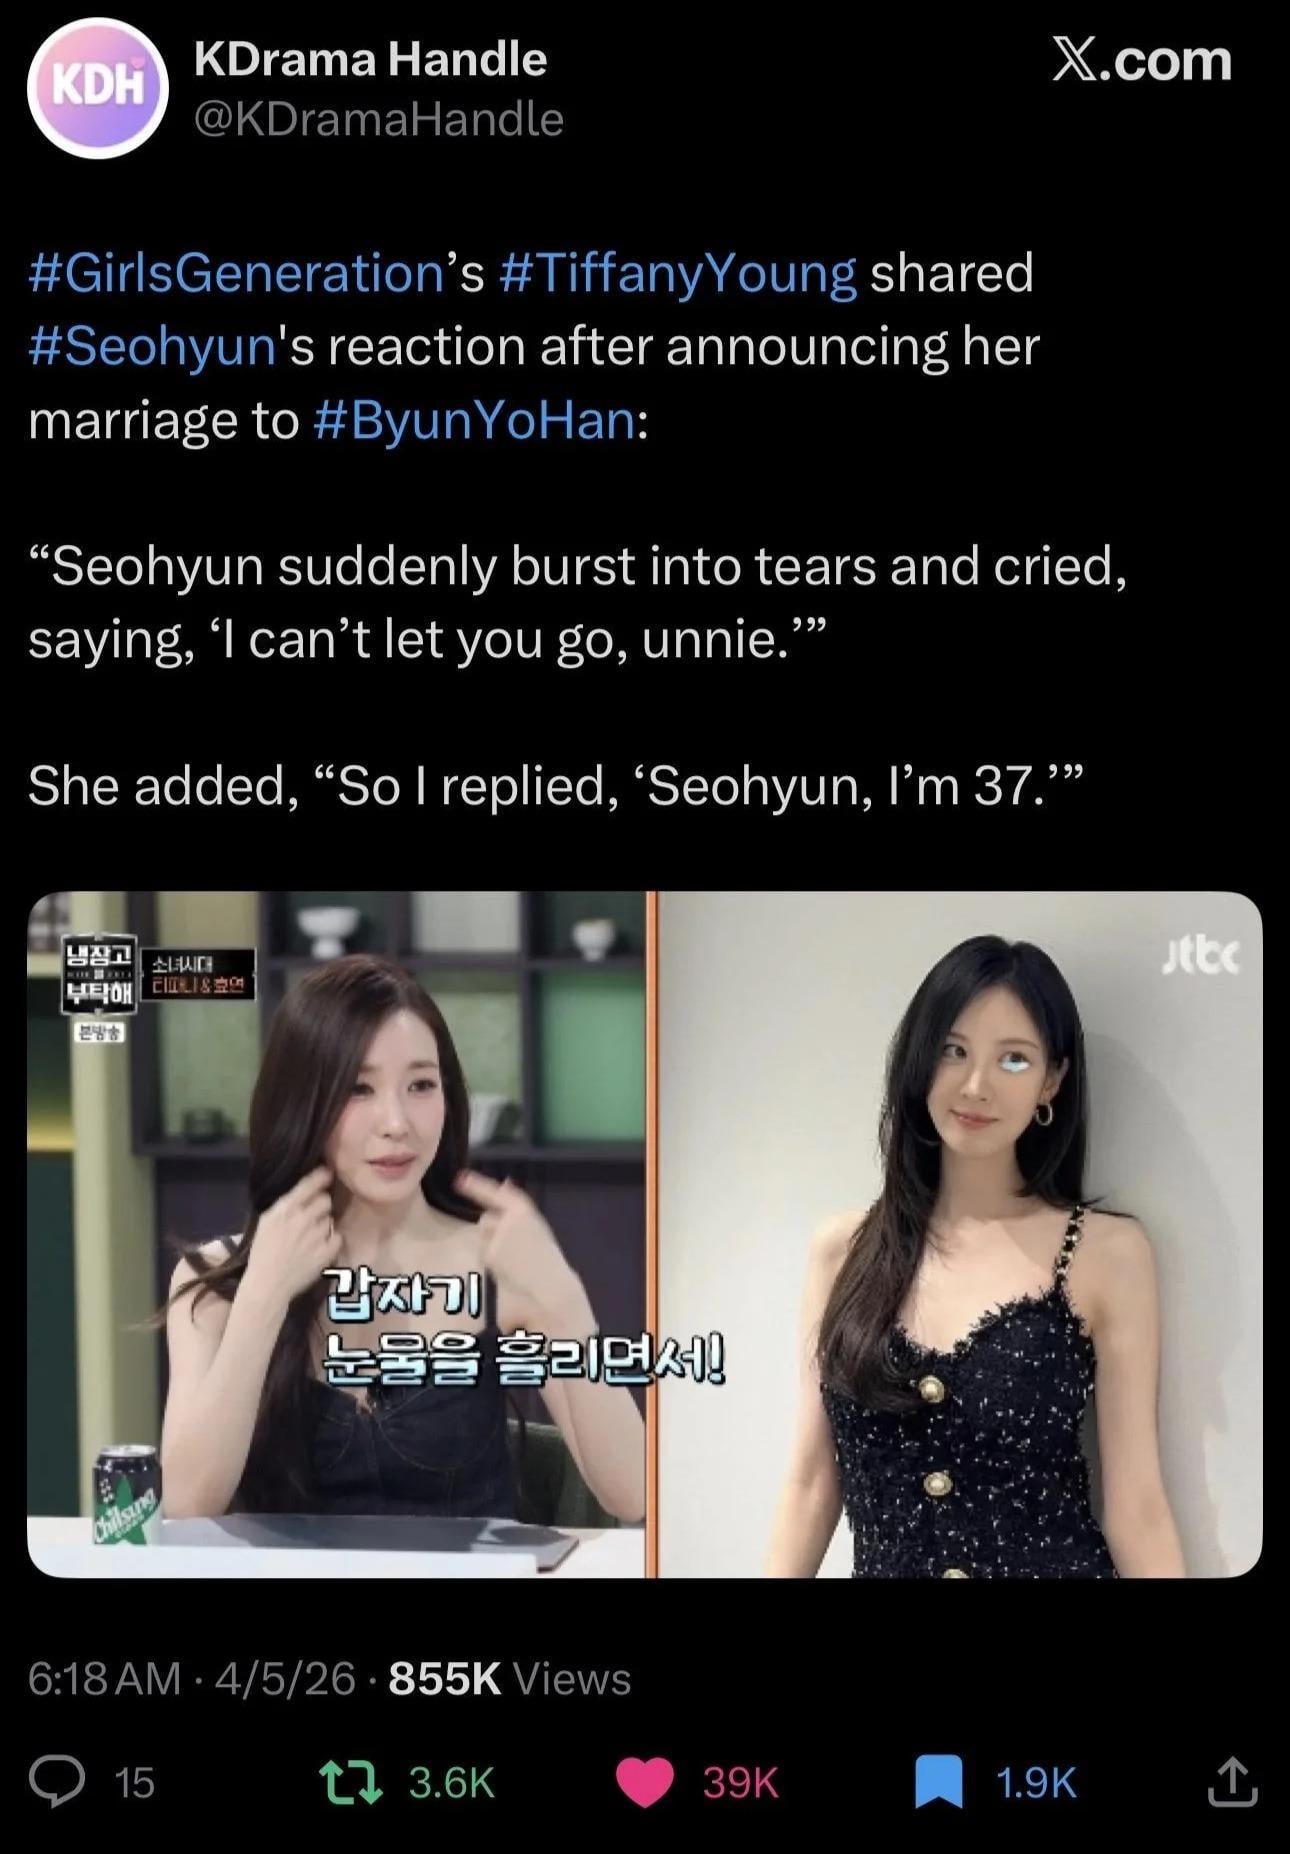Image resolution: width=1290 pixels, height=1854 pixels.
Task: Click the KDrama Handle display name
Action: (370, 59)
